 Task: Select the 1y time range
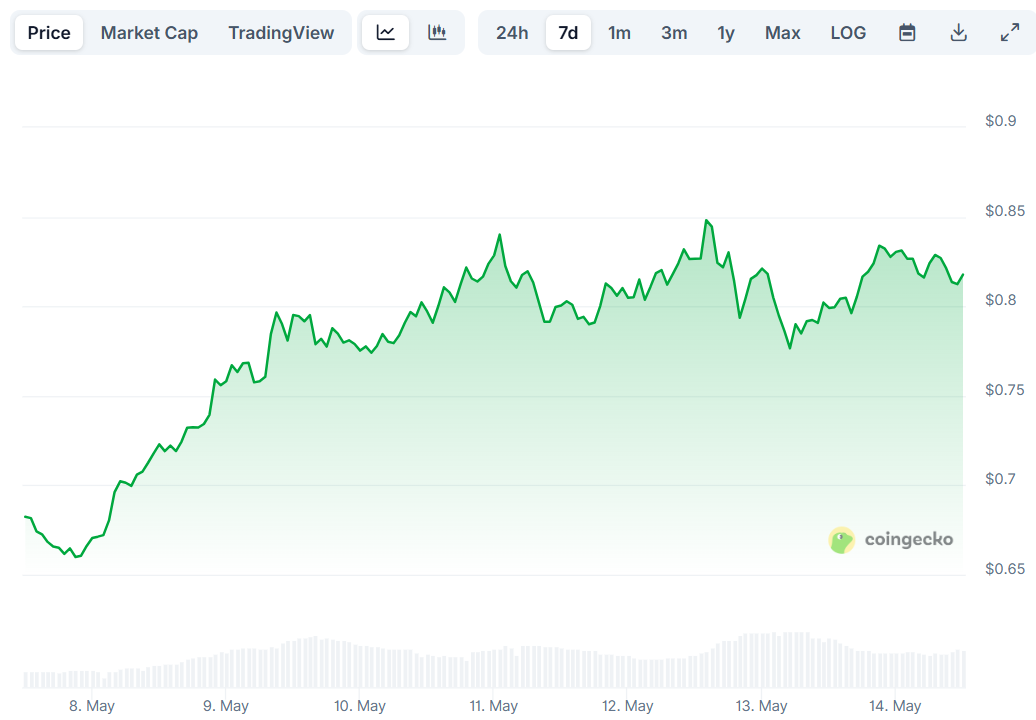[726, 32]
